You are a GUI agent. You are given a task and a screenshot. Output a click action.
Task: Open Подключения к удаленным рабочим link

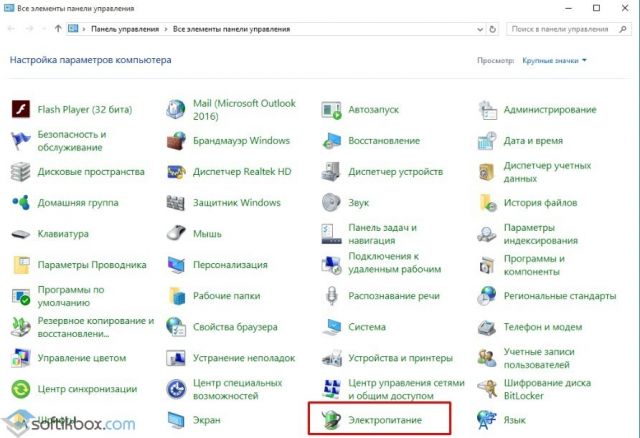394,262
